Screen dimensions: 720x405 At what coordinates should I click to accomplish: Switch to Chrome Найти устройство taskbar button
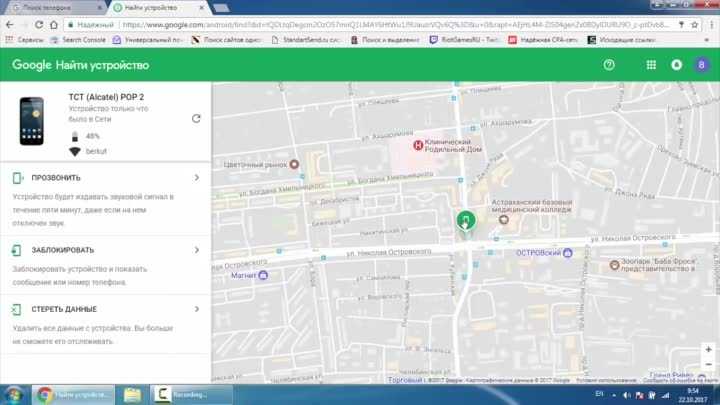[x=73, y=395]
